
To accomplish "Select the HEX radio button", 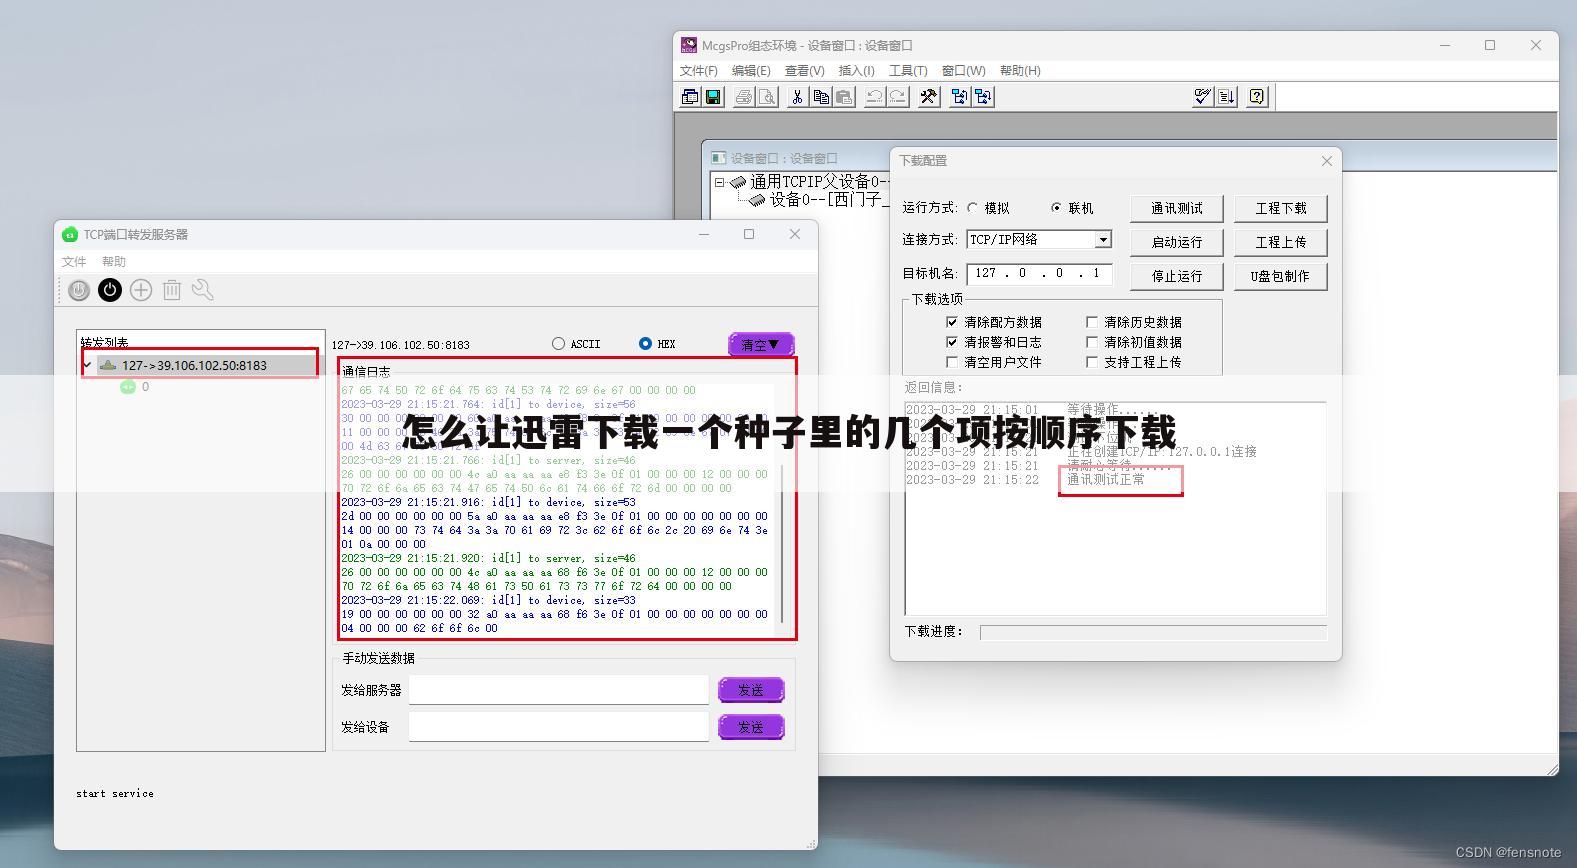I will click(x=645, y=343).
